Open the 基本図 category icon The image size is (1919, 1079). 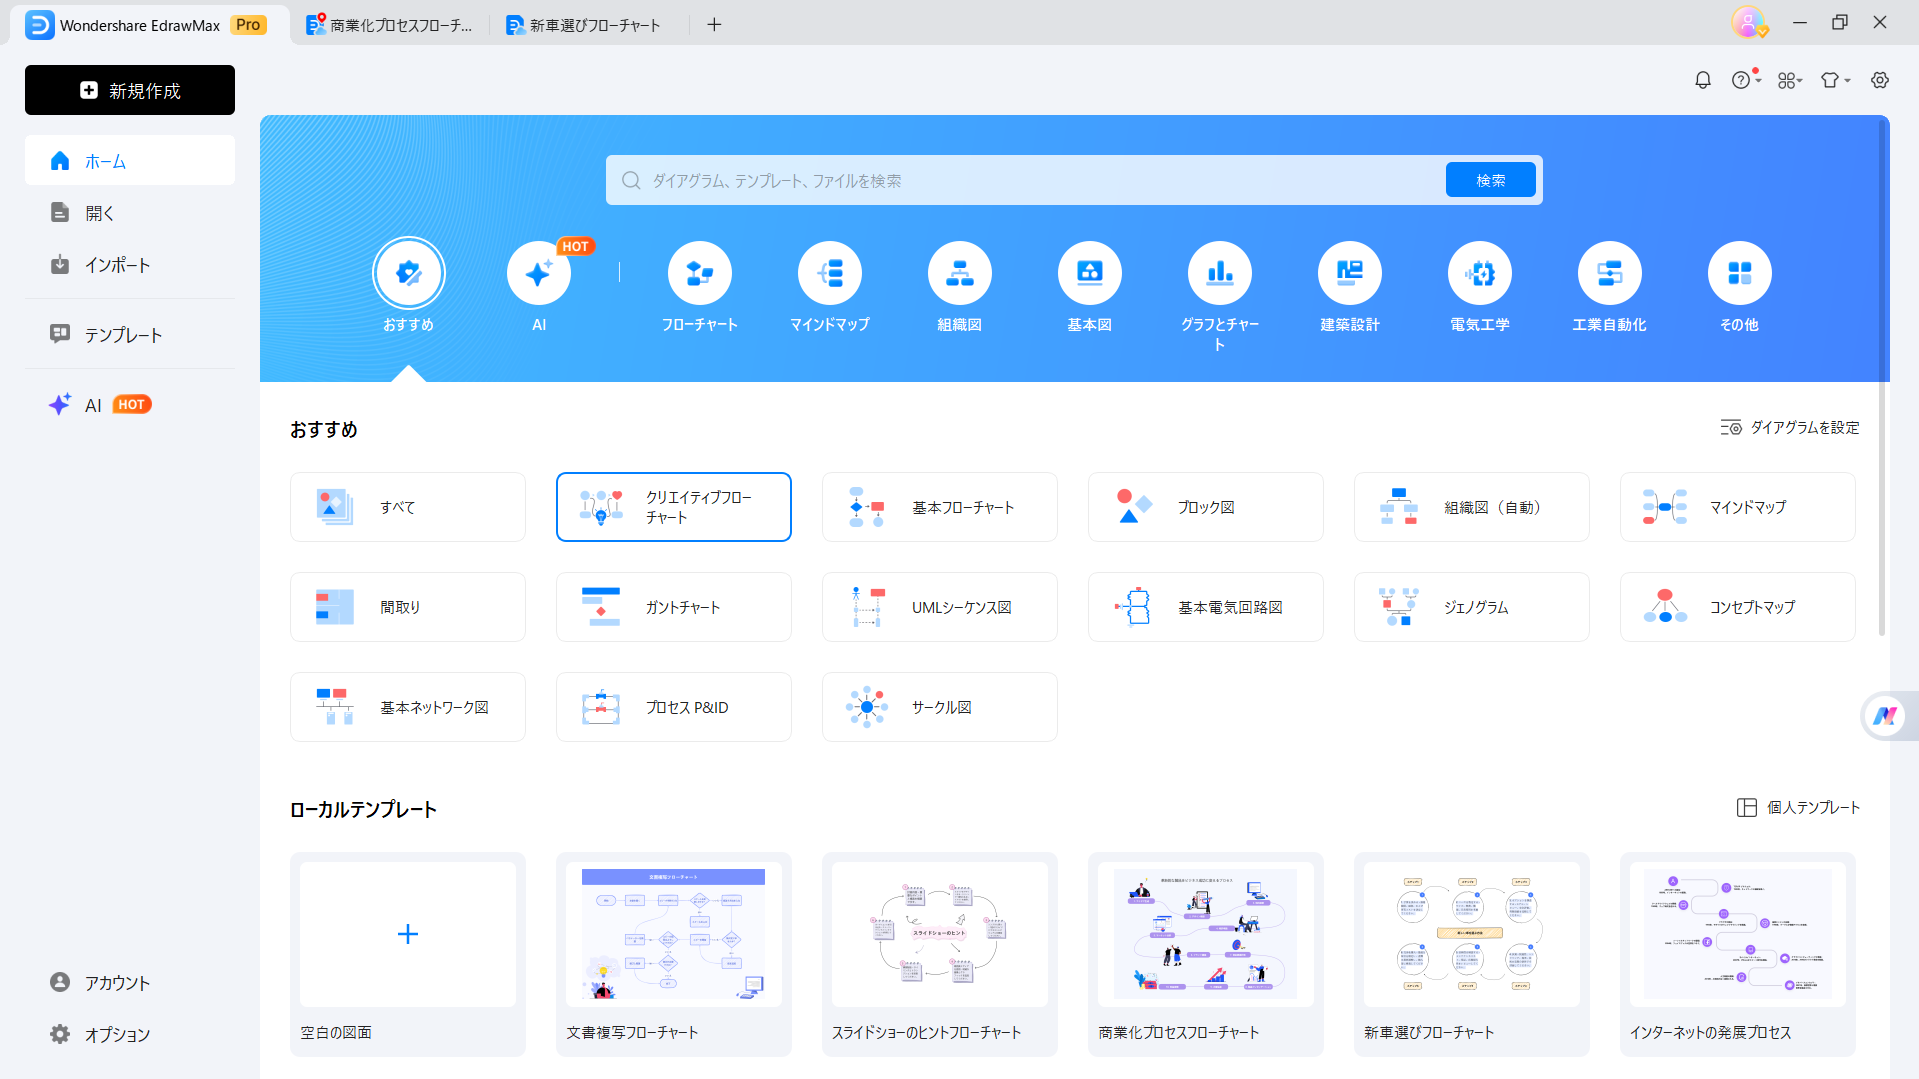tap(1089, 272)
